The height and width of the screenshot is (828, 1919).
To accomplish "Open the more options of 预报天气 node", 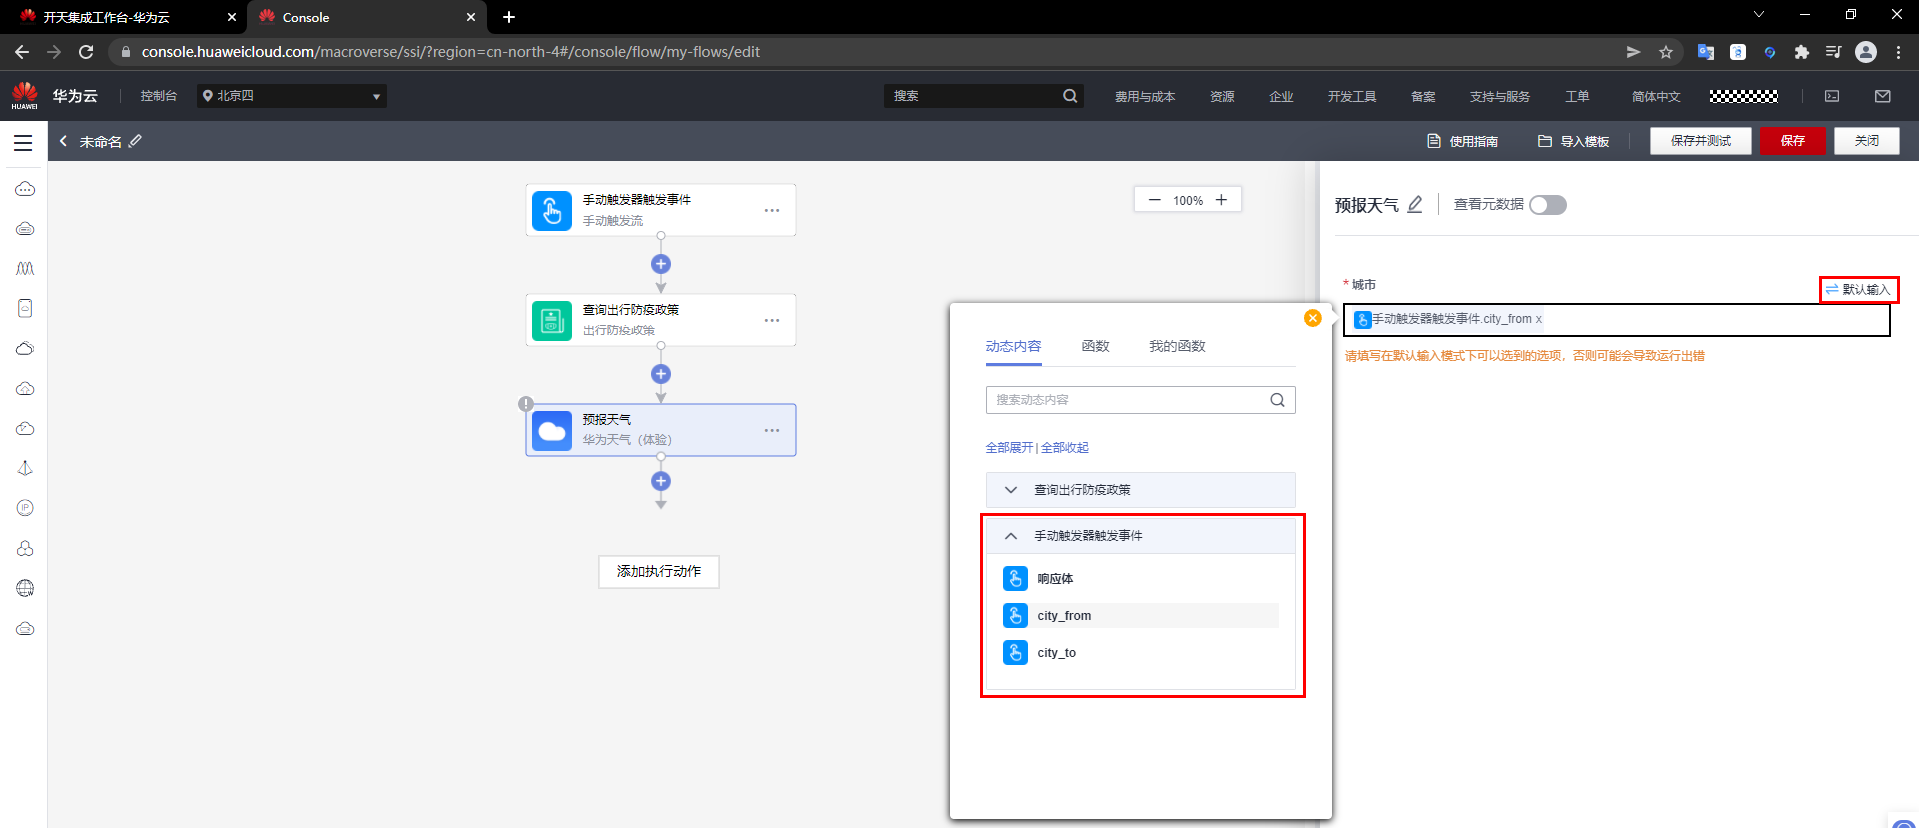I will [772, 430].
